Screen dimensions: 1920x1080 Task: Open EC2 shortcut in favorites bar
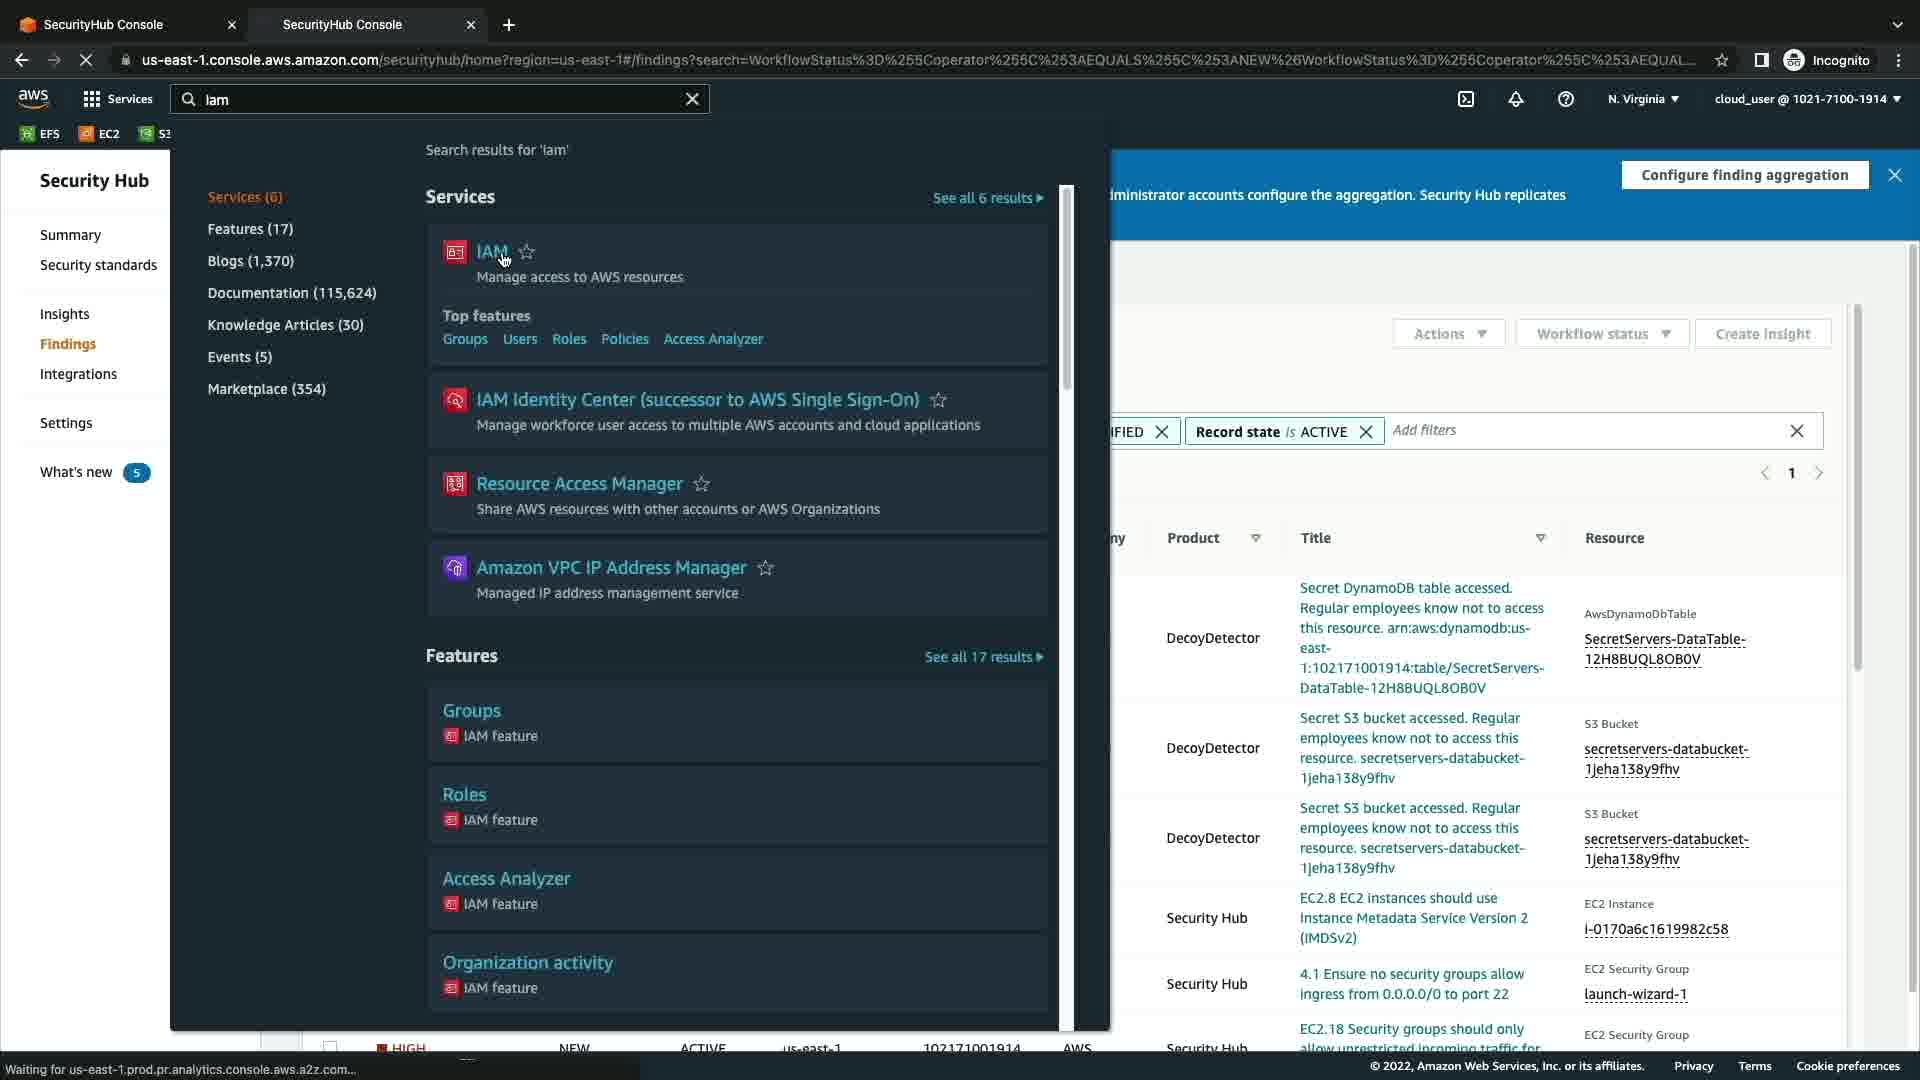pos(99,134)
